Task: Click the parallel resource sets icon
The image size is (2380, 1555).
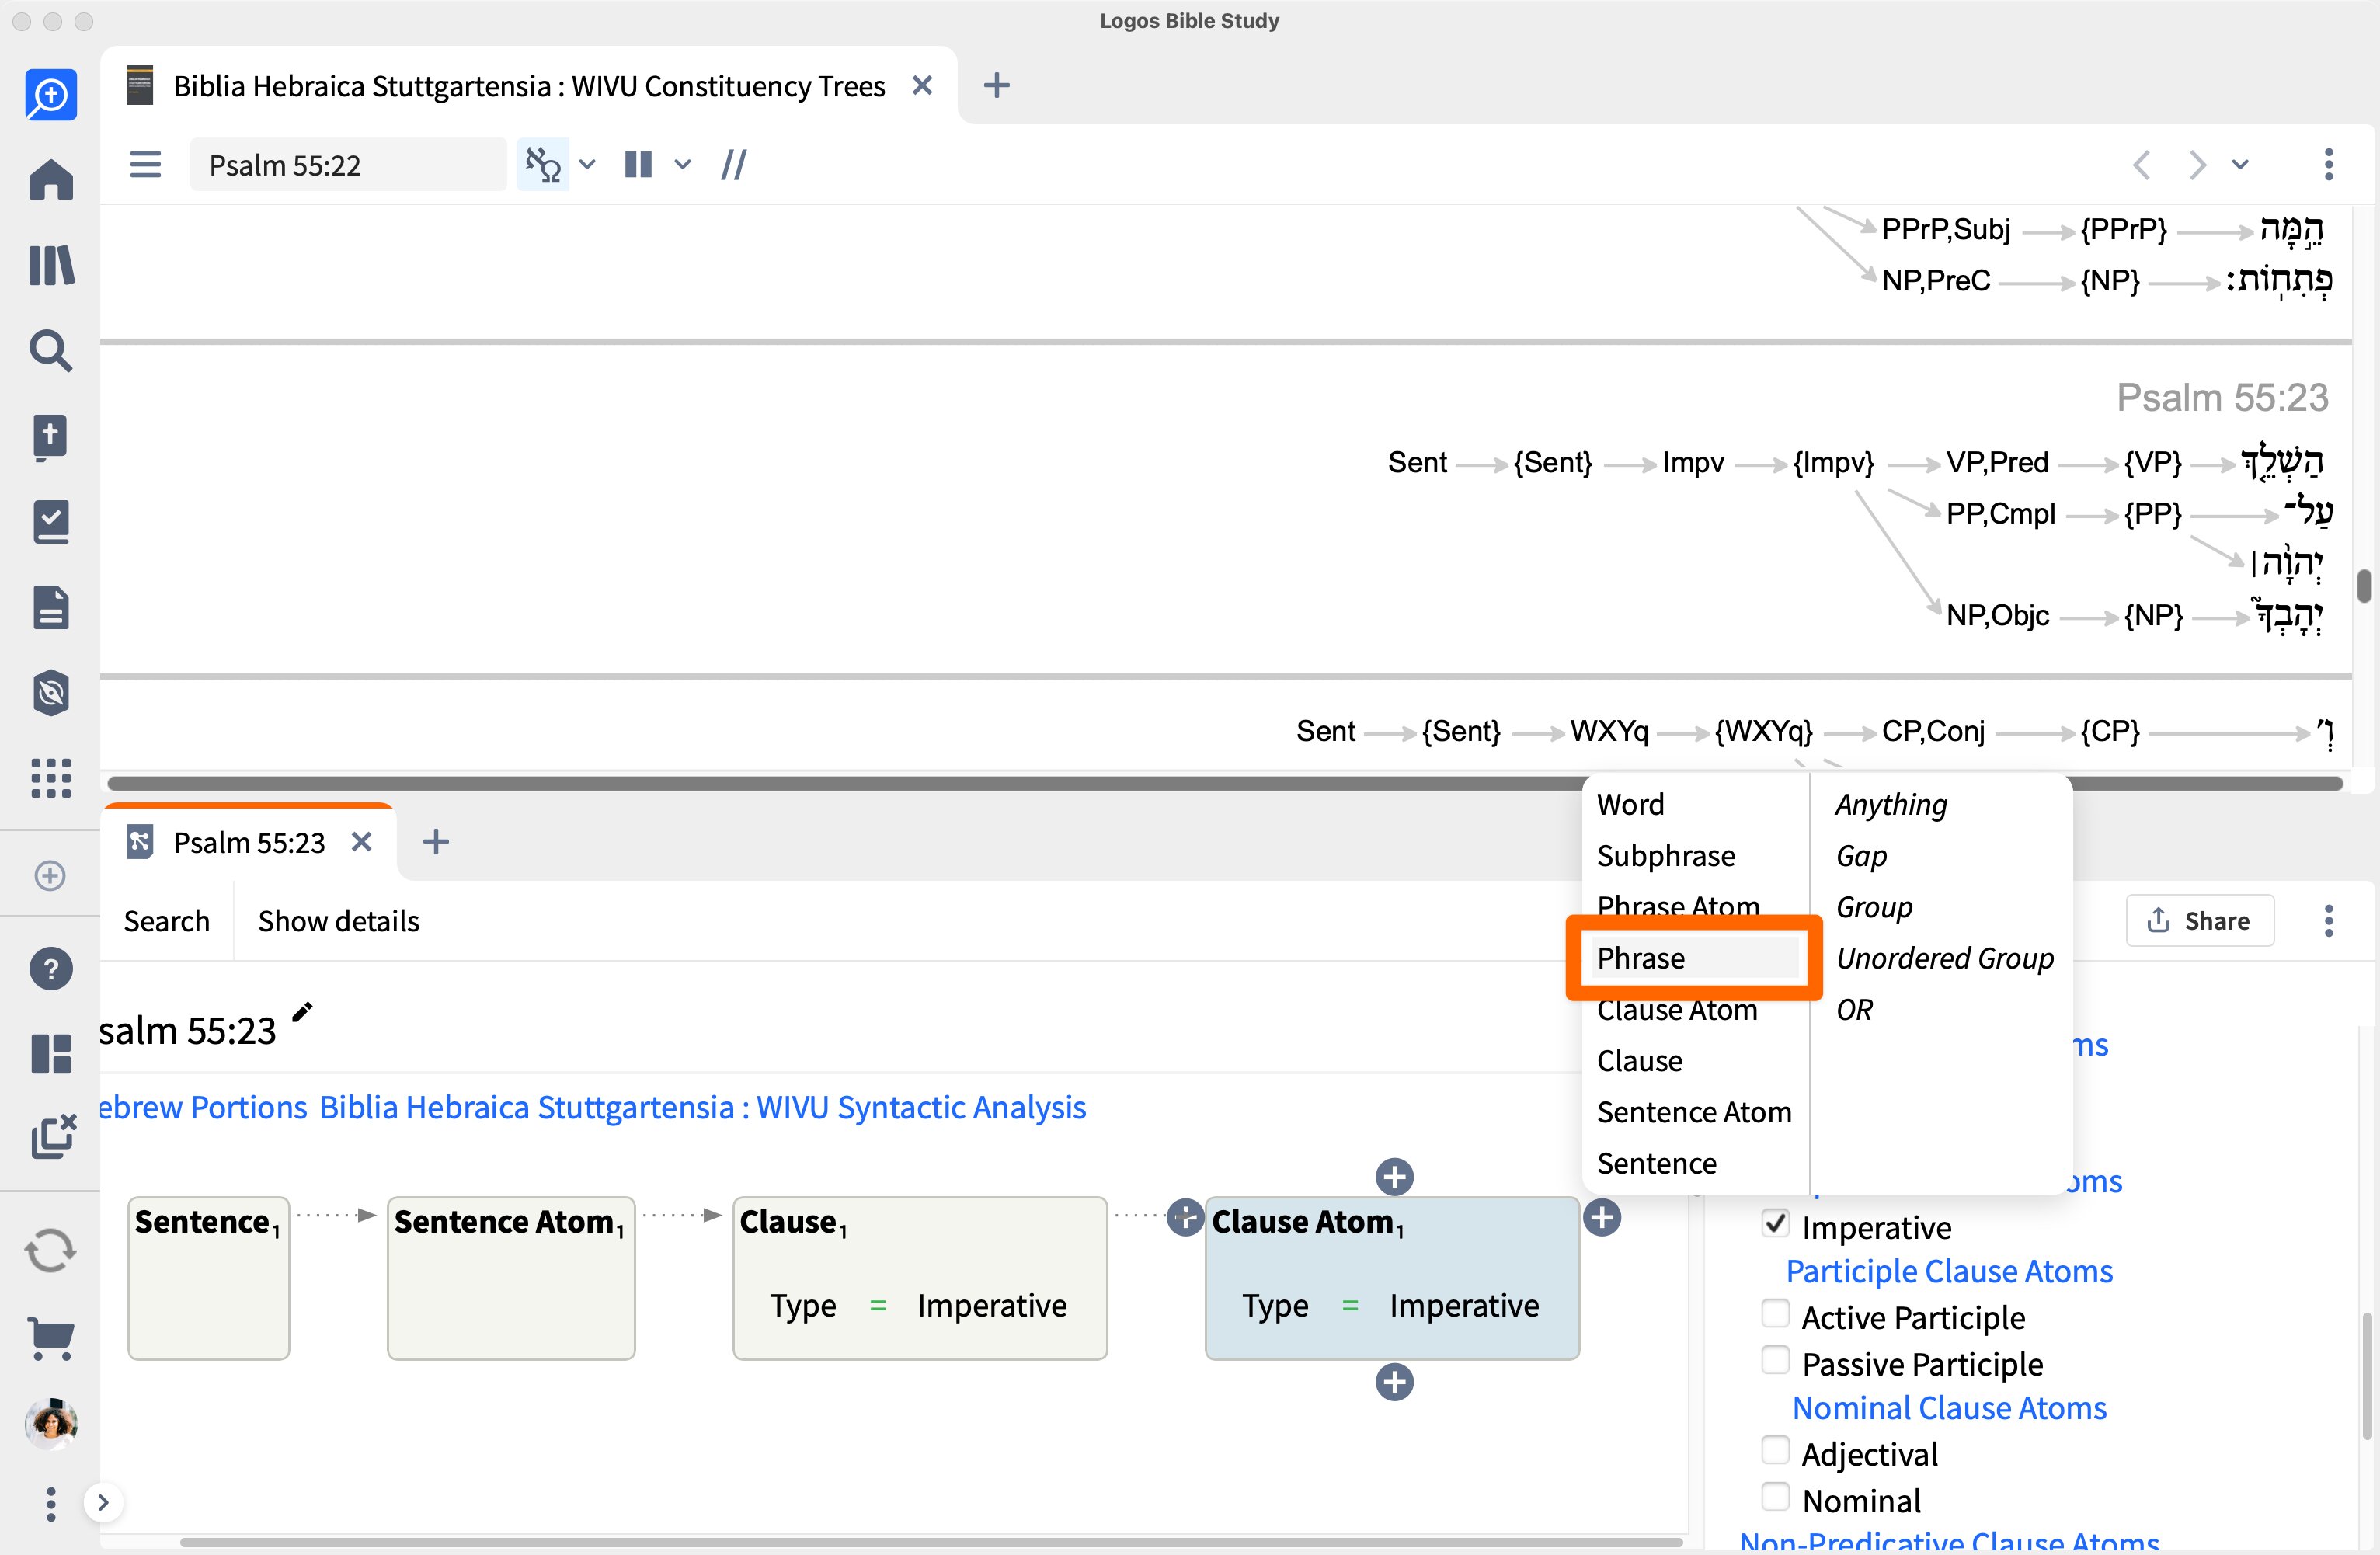Action: point(543,164)
